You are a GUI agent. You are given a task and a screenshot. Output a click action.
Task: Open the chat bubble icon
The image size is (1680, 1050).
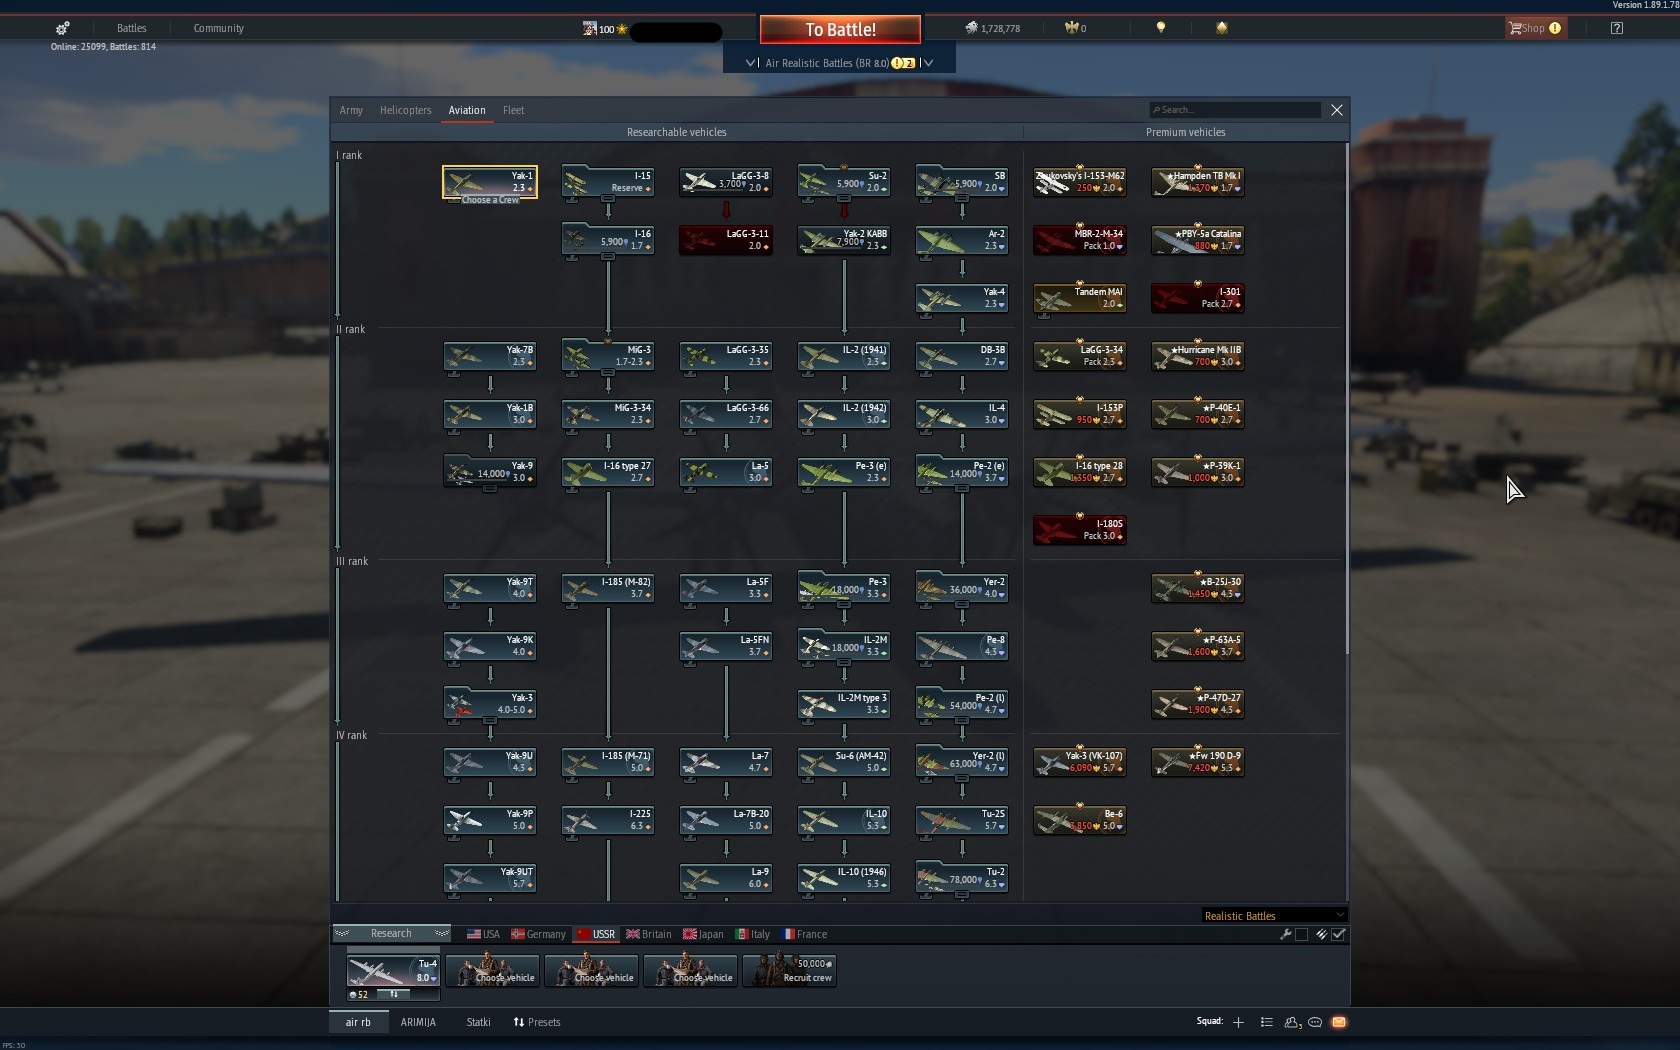1316,1022
